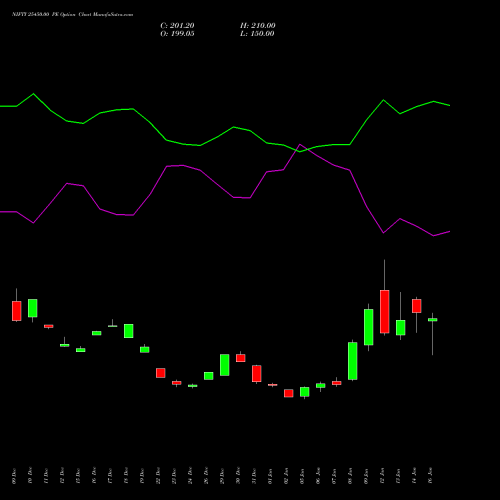Select the high value H: 210.00
The height and width of the screenshot is (500, 500).
pos(258,26)
